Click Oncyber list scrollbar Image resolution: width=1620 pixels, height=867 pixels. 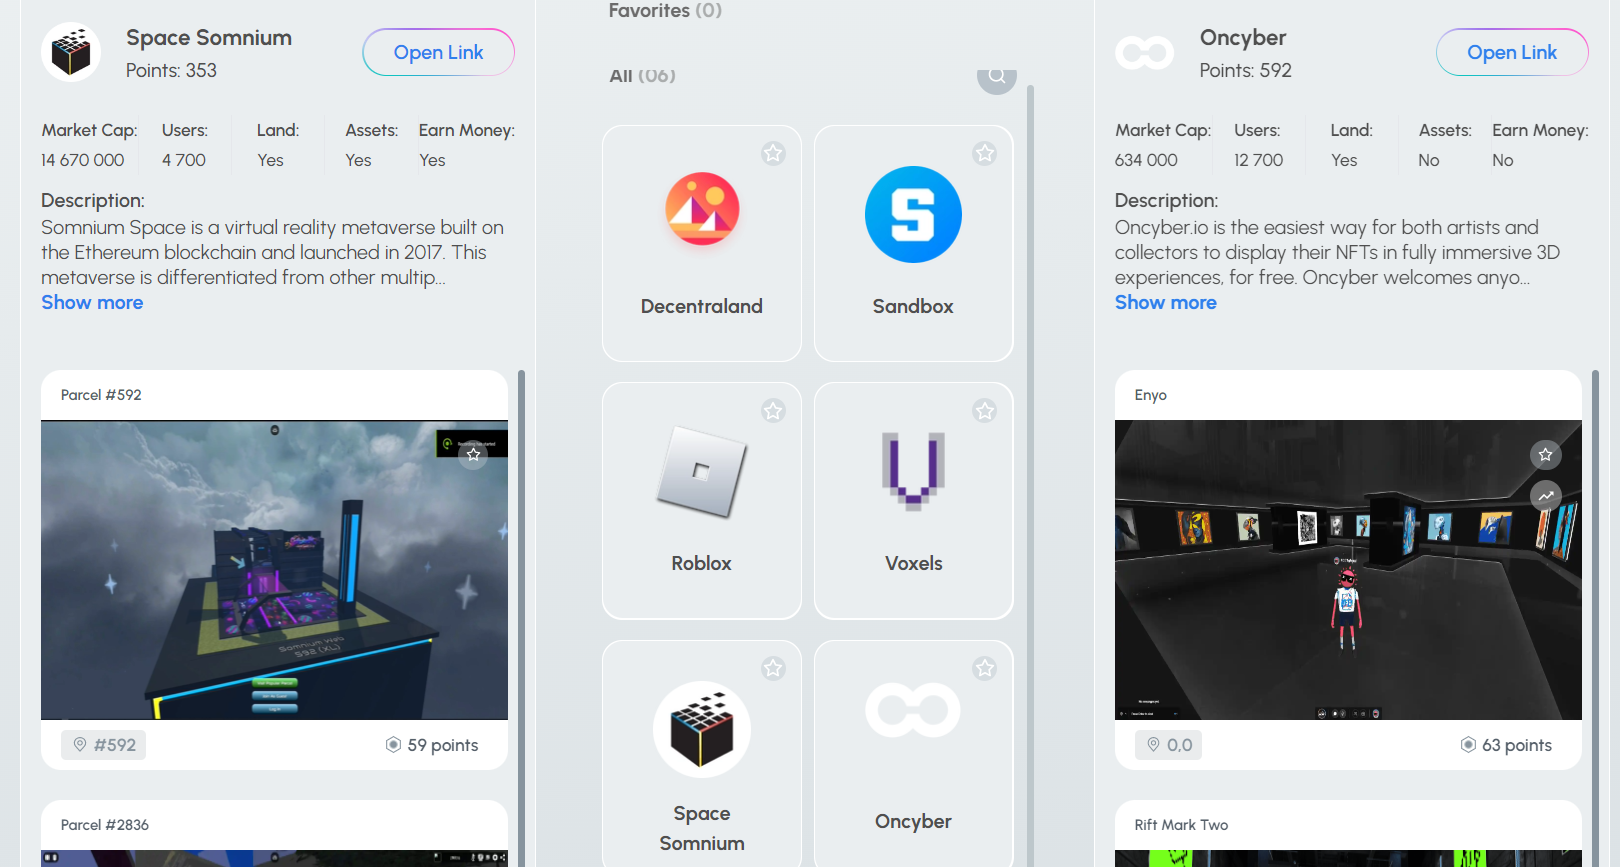(x=1595, y=618)
